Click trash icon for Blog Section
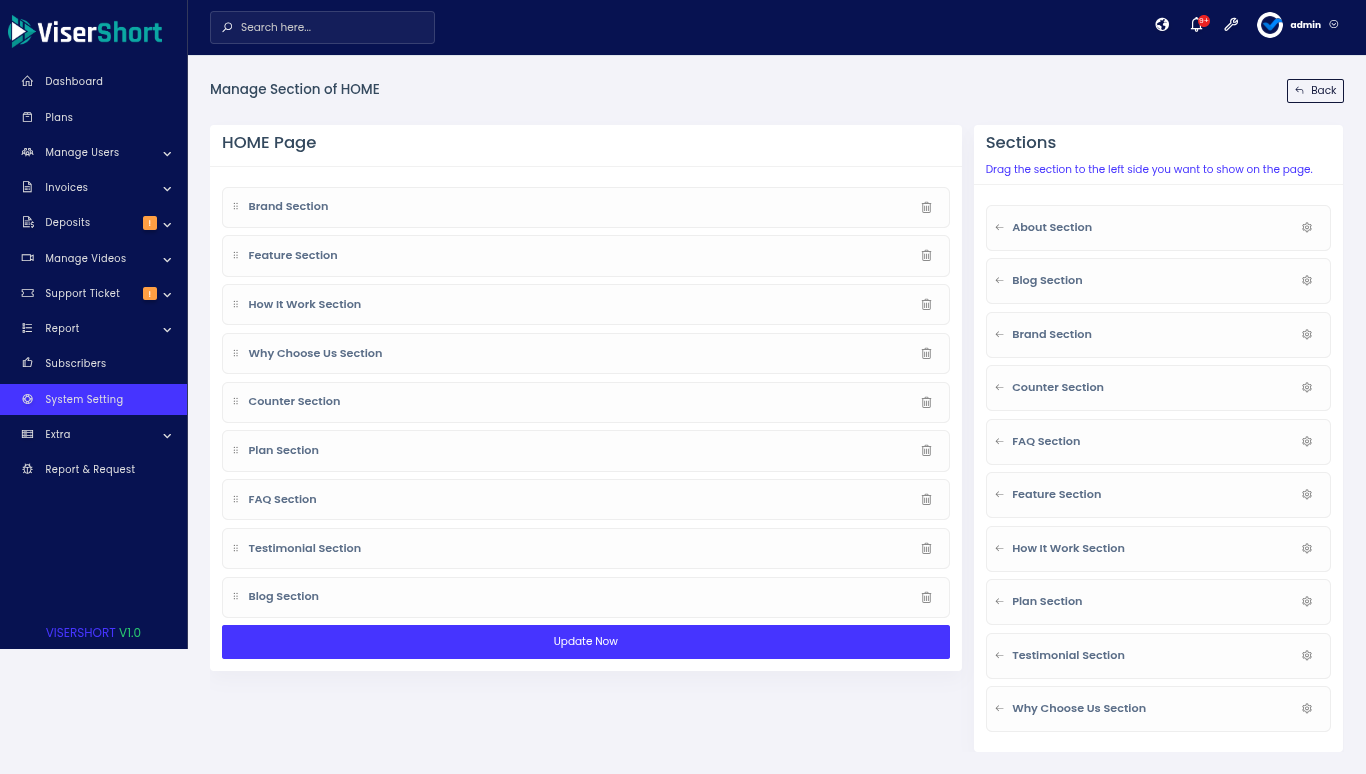The height and width of the screenshot is (774, 1366). (926, 597)
